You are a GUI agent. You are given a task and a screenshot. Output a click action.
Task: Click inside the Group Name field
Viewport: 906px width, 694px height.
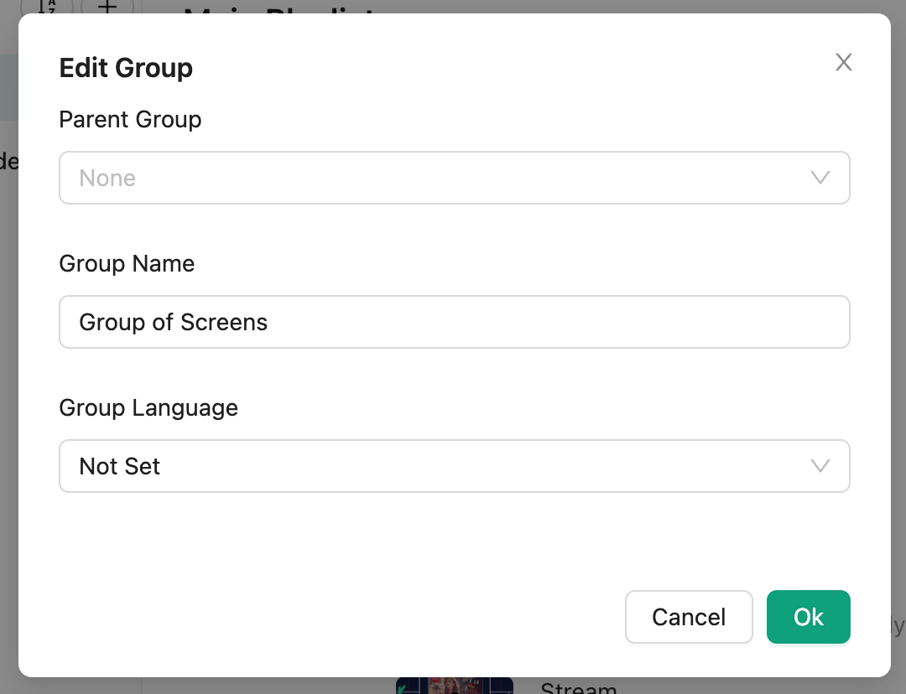coord(454,322)
